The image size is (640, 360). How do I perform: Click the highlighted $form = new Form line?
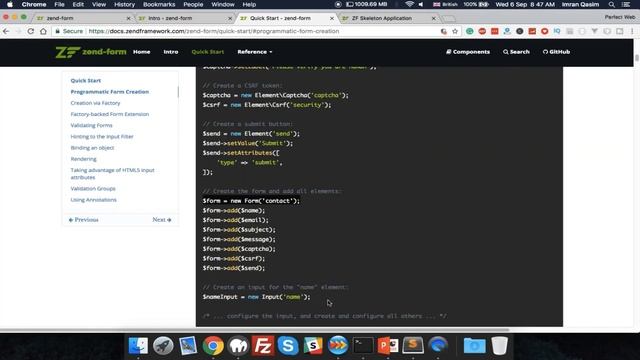(x=251, y=201)
